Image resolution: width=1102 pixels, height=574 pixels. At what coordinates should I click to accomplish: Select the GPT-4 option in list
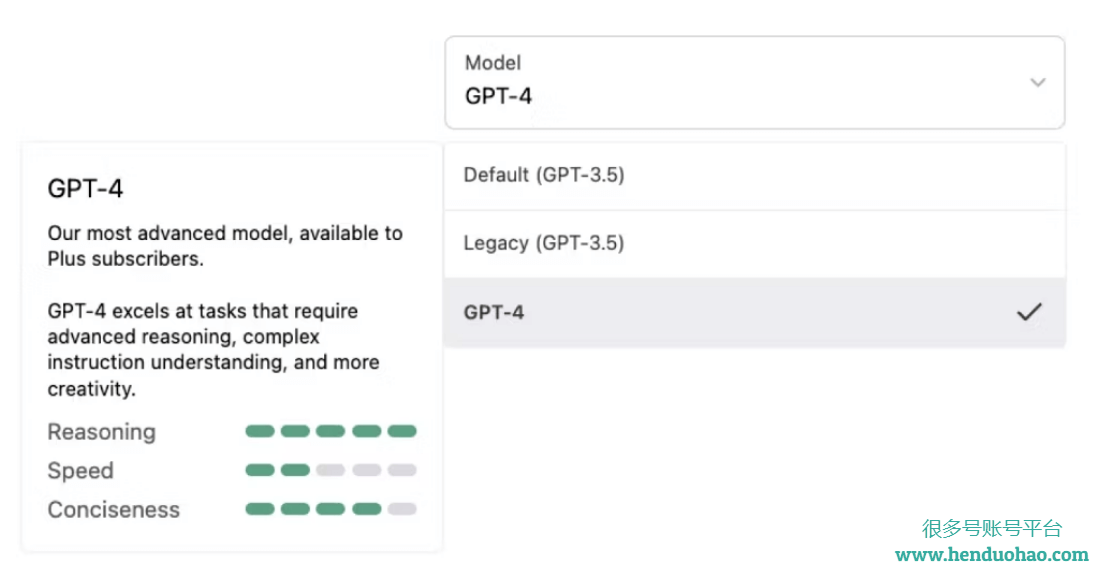coord(755,312)
